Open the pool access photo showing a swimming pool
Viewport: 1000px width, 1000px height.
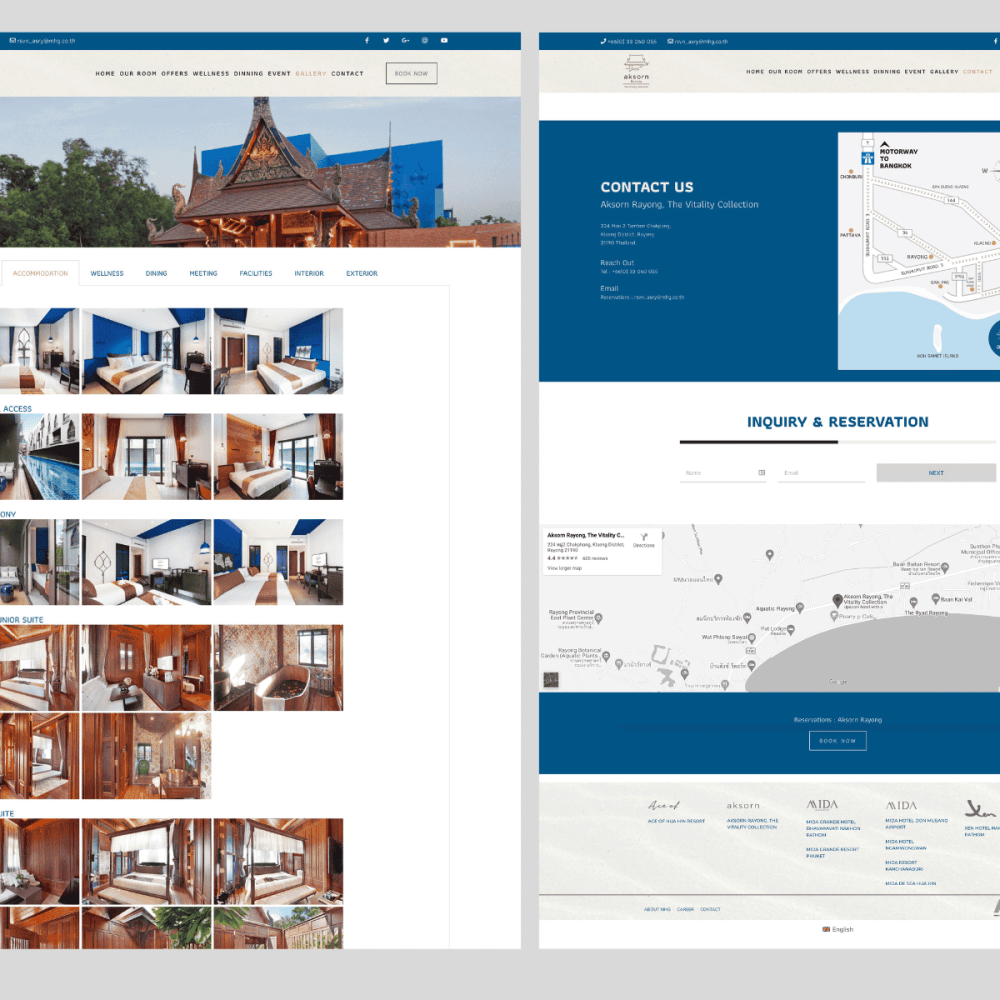(x=40, y=457)
